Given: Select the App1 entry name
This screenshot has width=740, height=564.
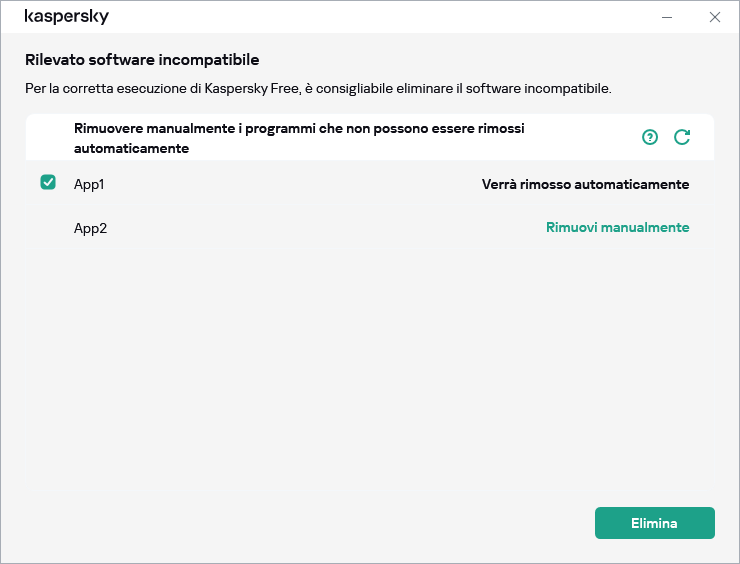Looking at the screenshot, I should [89, 185].
